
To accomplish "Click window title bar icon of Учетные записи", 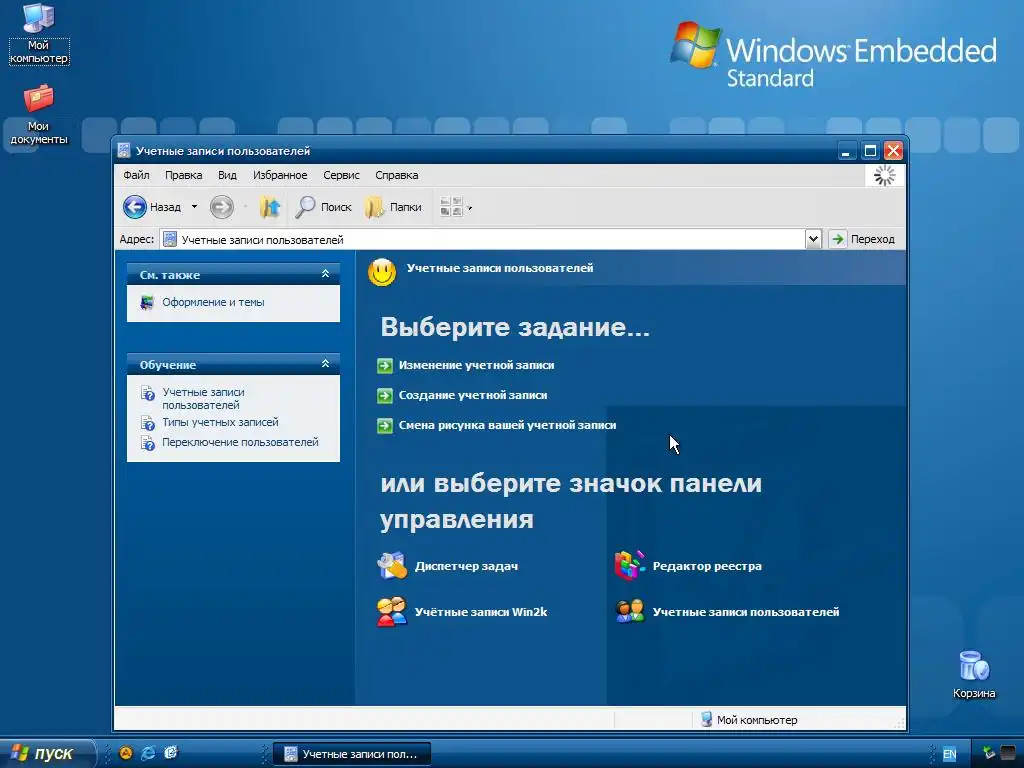I will [124, 151].
